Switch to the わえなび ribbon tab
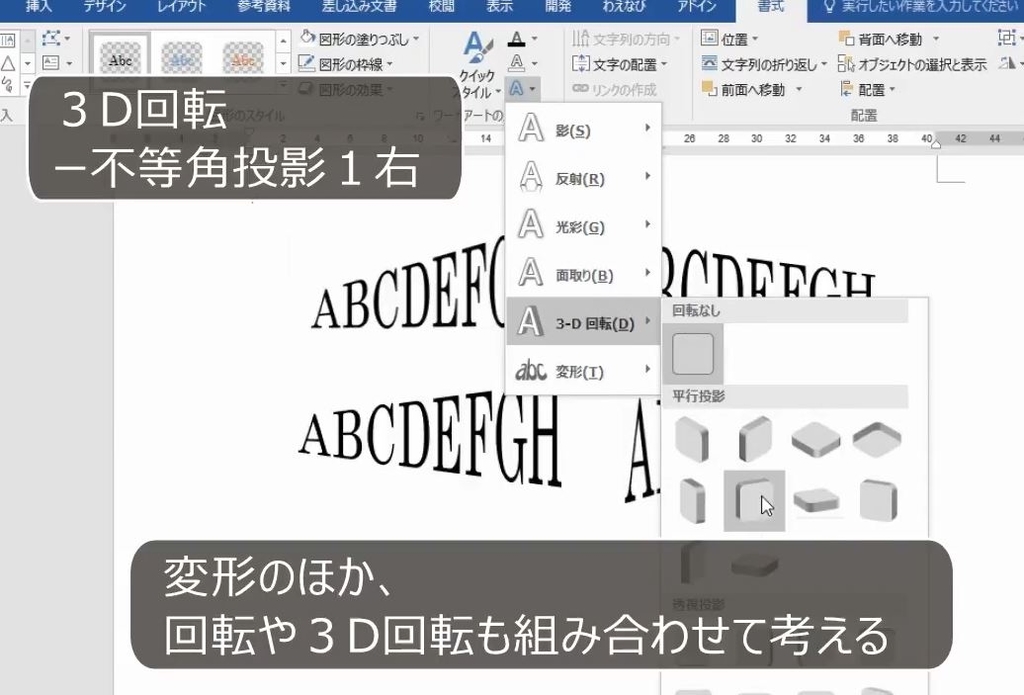This screenshot has height=695, width=1024. 624,7
